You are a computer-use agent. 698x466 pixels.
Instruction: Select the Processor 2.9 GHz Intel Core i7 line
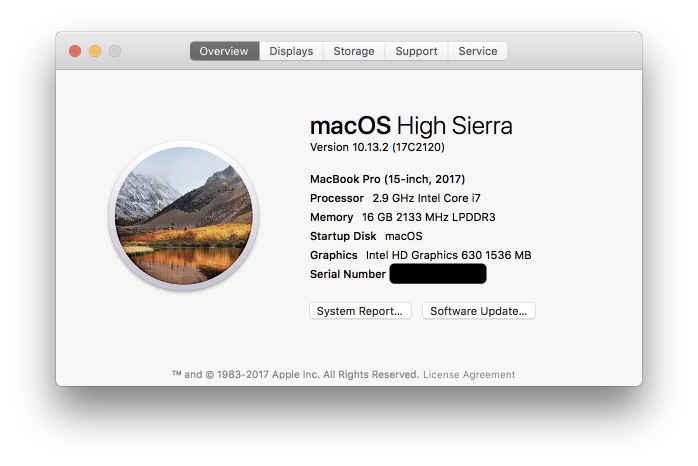pyautogui.click(x=395, y=198)
